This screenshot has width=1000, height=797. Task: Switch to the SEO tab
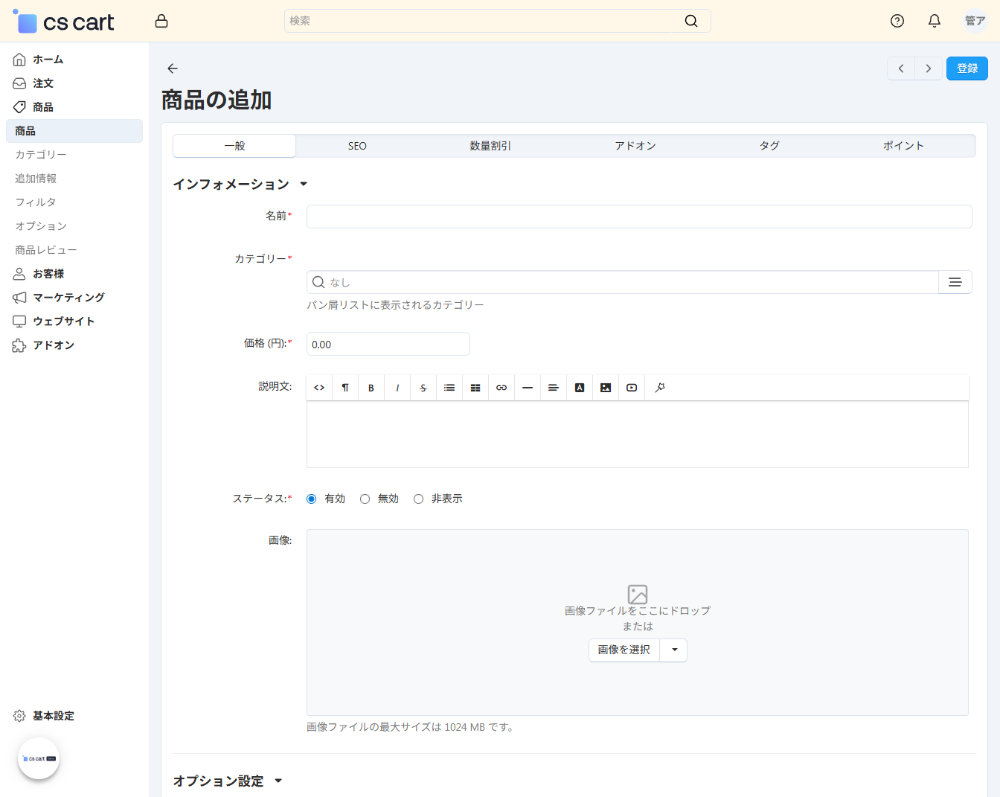click(357, 145)
